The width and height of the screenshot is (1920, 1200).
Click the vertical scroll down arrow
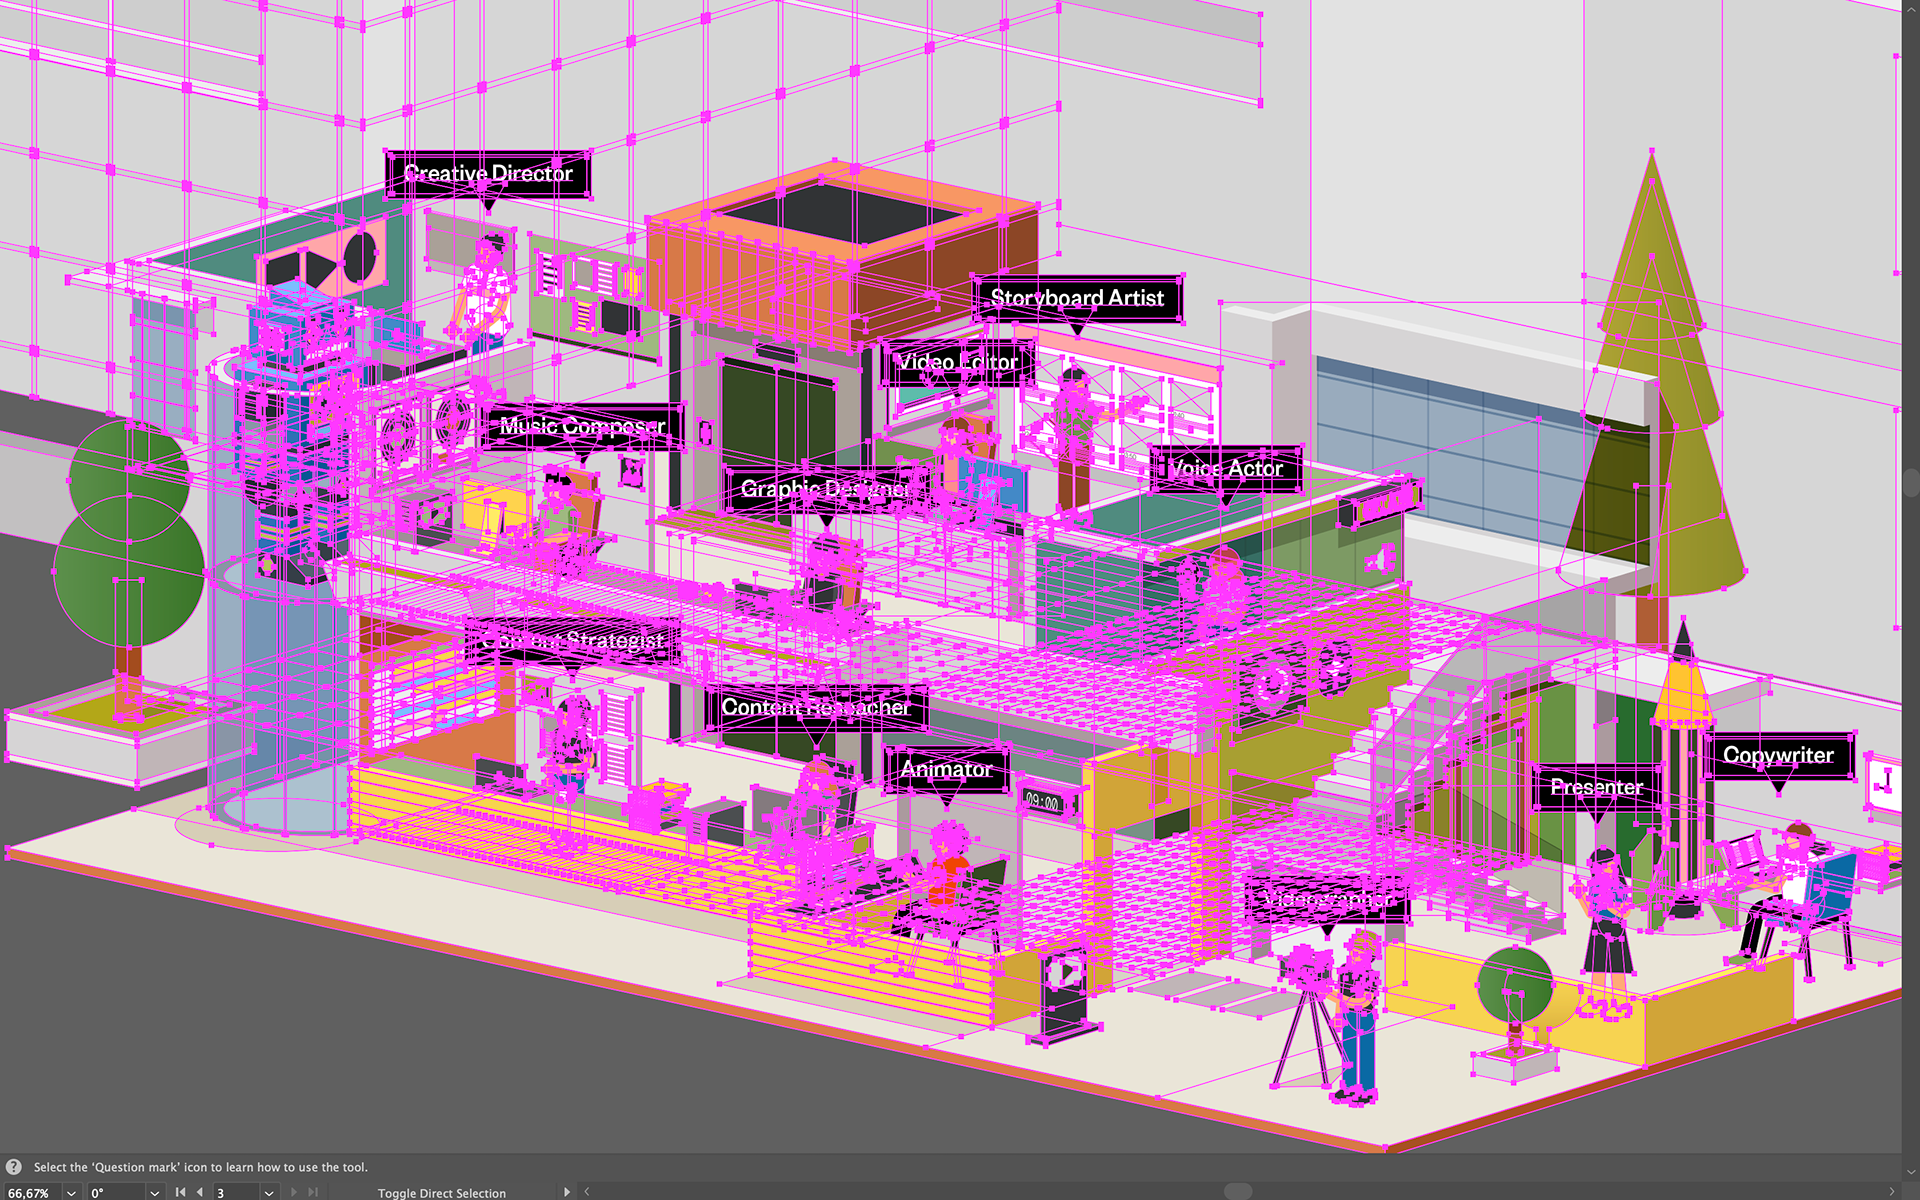[1910, 1172]
